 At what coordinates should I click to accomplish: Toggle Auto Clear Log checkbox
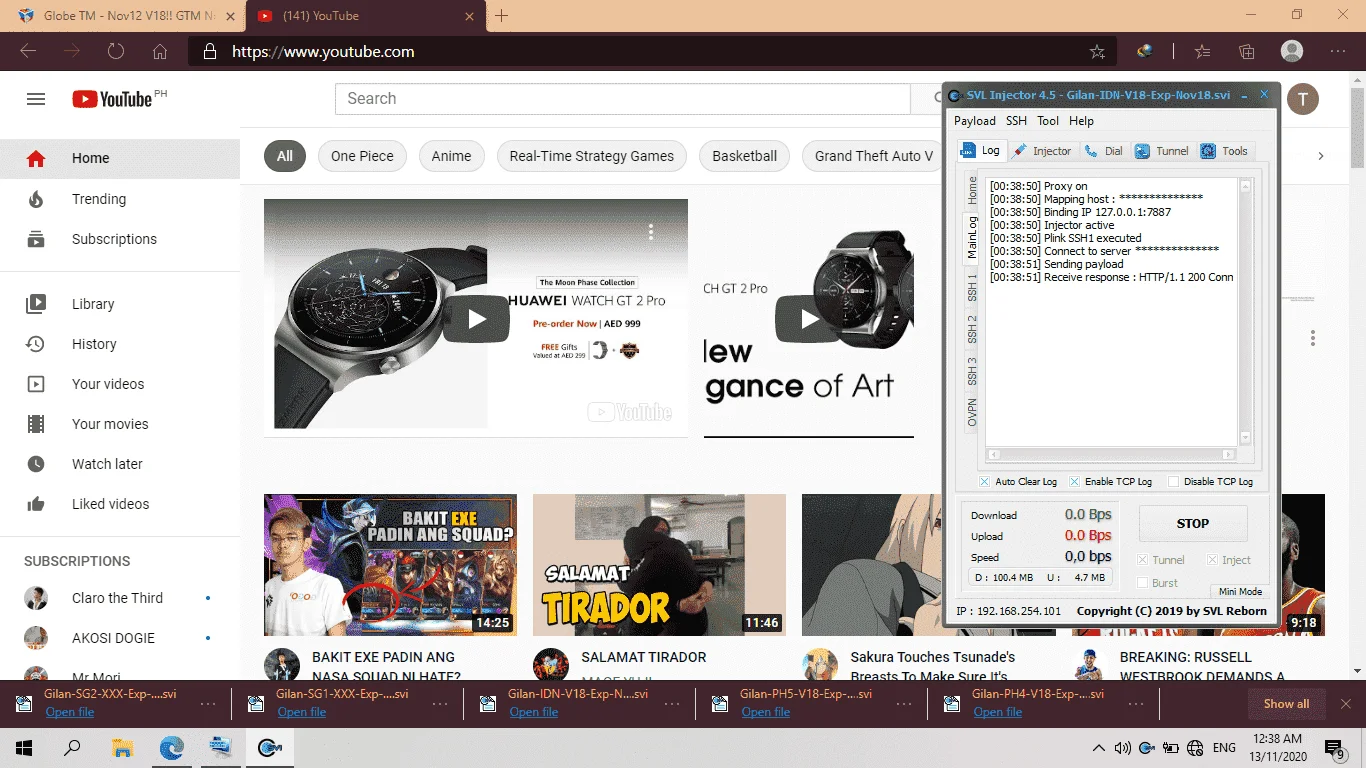[985, 482]
